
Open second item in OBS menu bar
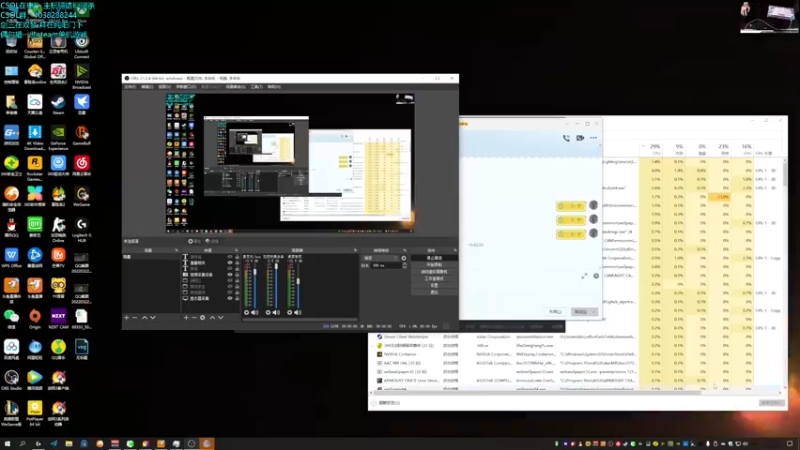[x=147, y=87]
